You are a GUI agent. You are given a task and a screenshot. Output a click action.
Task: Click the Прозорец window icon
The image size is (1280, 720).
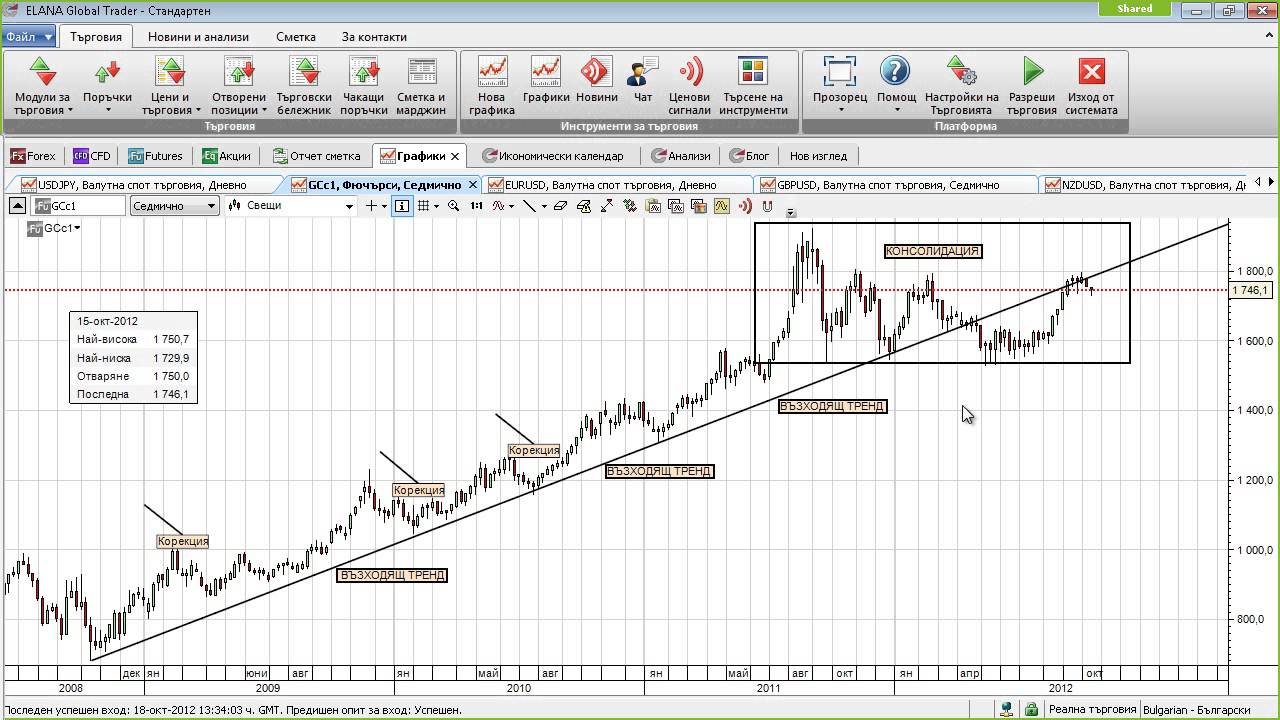pyautogui.click(x=840, y=73)
